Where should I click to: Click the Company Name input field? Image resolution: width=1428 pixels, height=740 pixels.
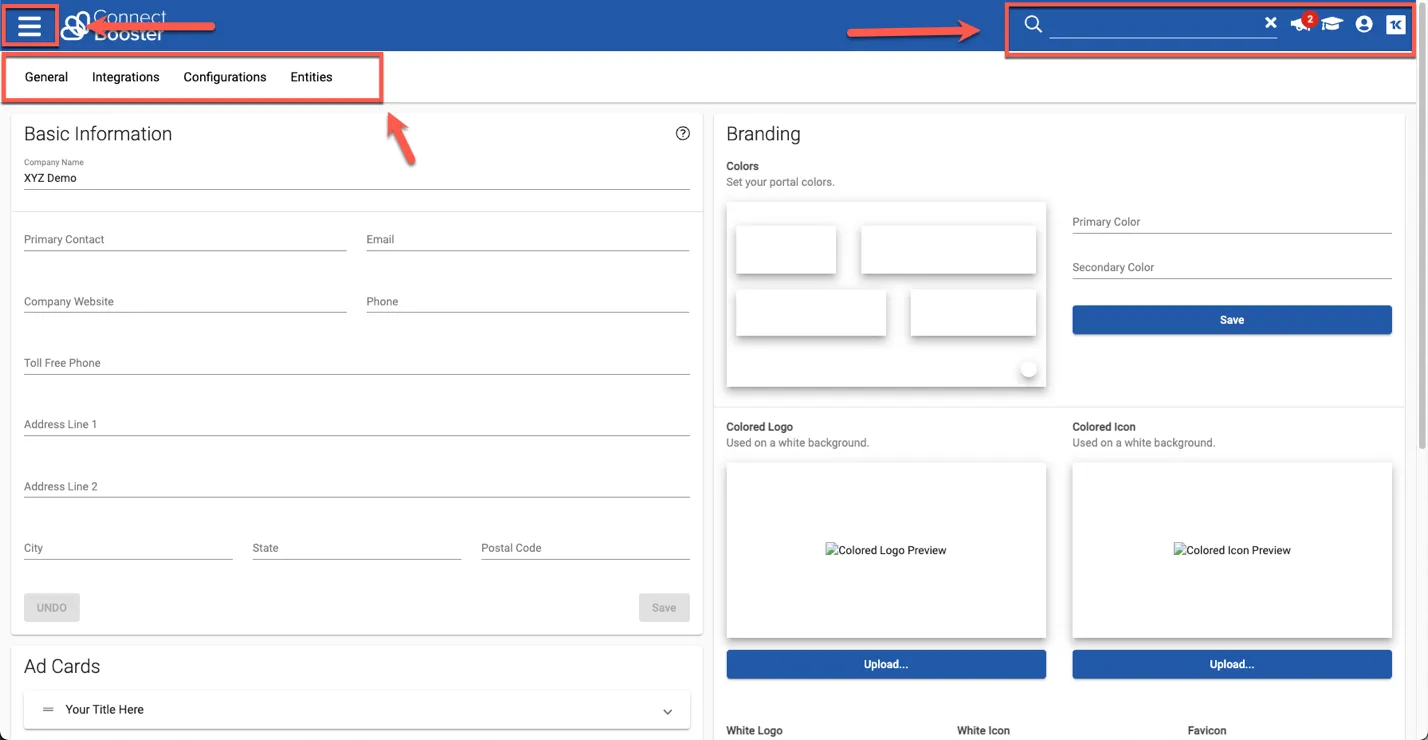click(x=356, y=178)
